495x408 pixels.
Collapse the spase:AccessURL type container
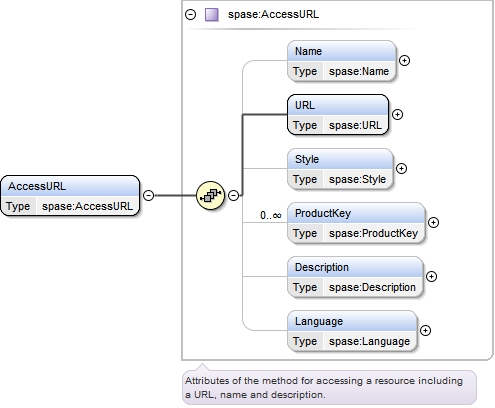[x=191, y=15]
